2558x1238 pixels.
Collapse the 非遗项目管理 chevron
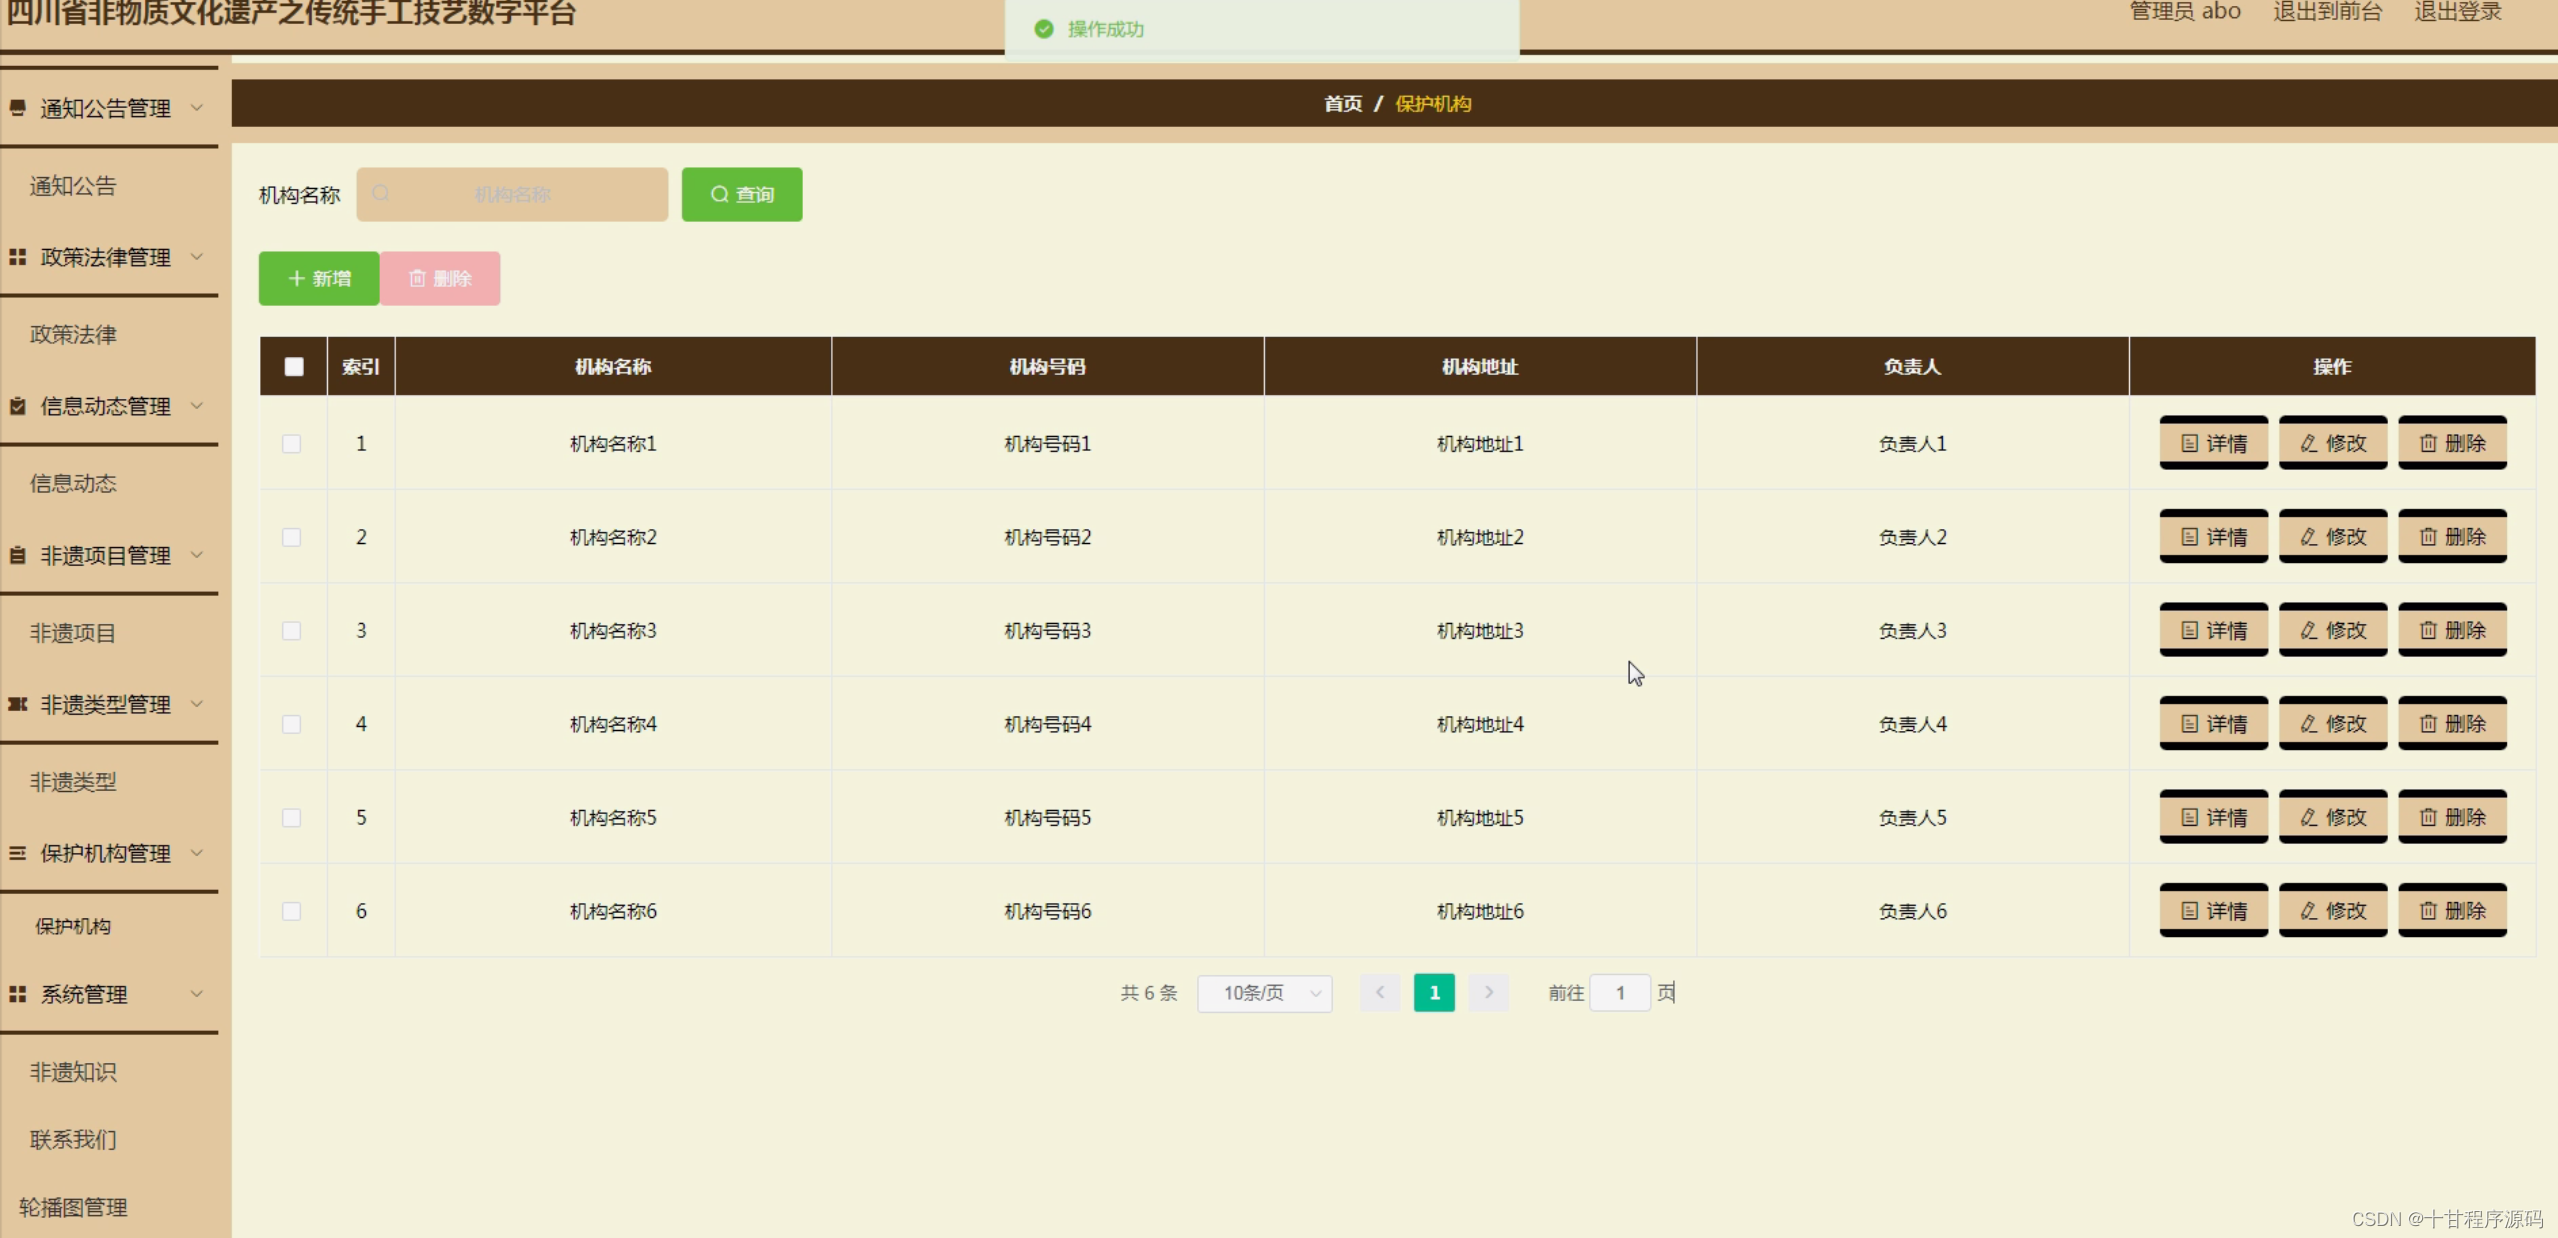[197, 555]
